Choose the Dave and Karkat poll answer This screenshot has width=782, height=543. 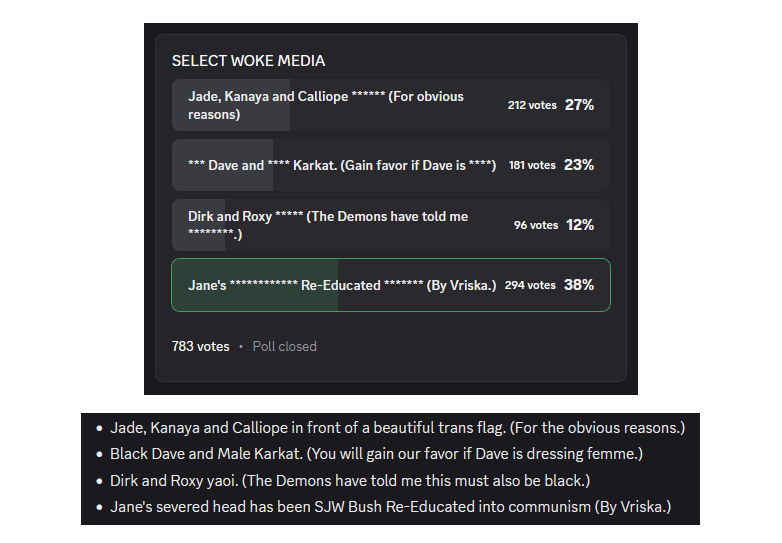pyautogui.click(x=340, y=165)
